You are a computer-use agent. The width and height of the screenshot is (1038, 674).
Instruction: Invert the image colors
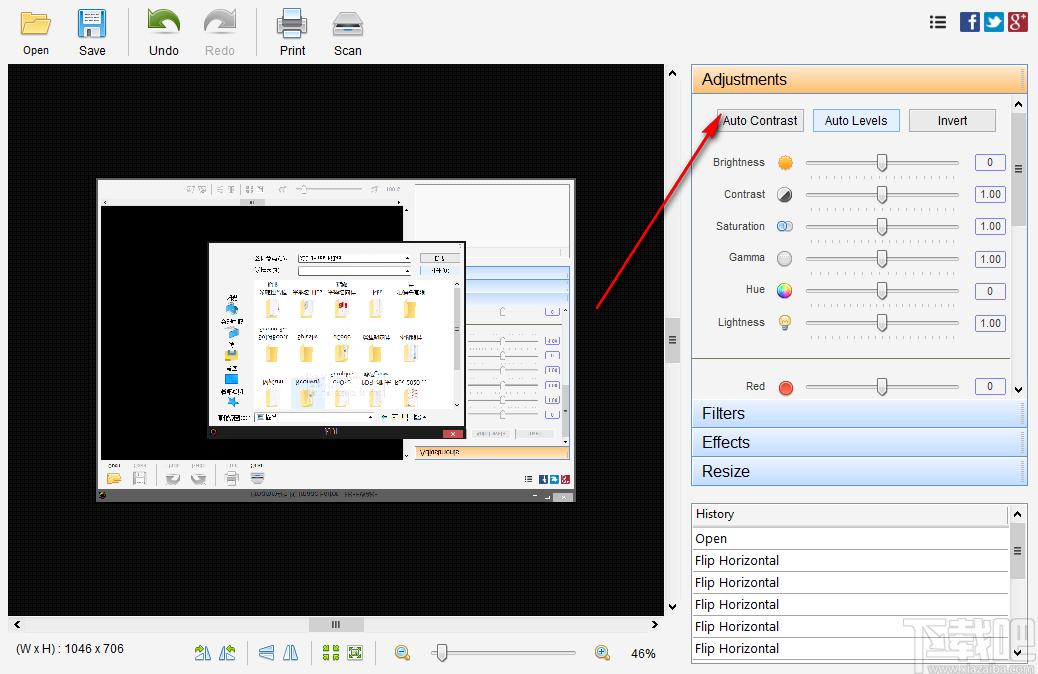[952, 120]
